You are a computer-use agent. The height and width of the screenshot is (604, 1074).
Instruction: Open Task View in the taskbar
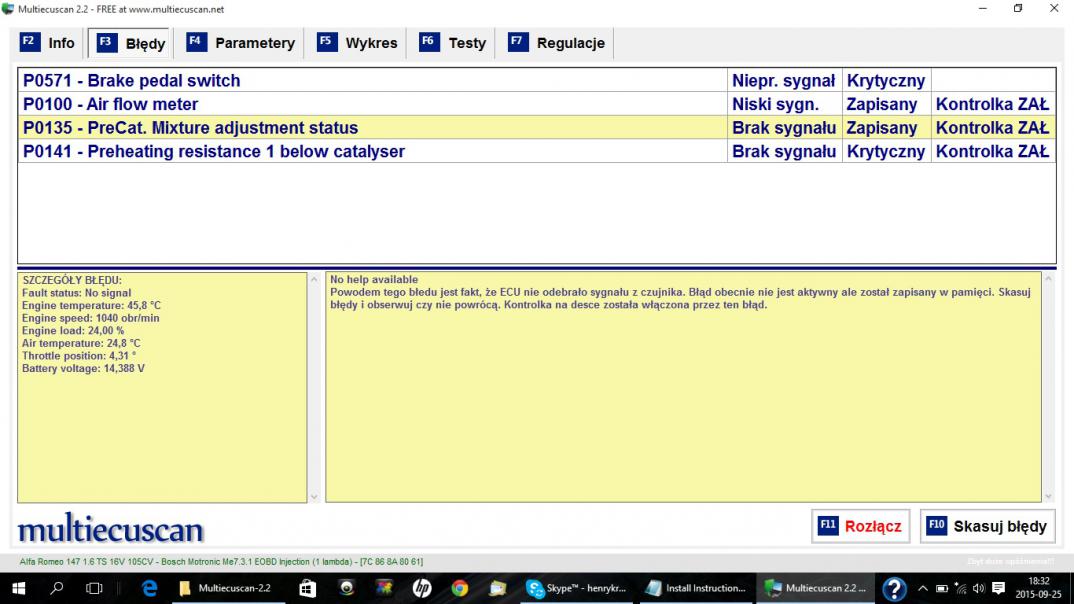coord(94,588)
